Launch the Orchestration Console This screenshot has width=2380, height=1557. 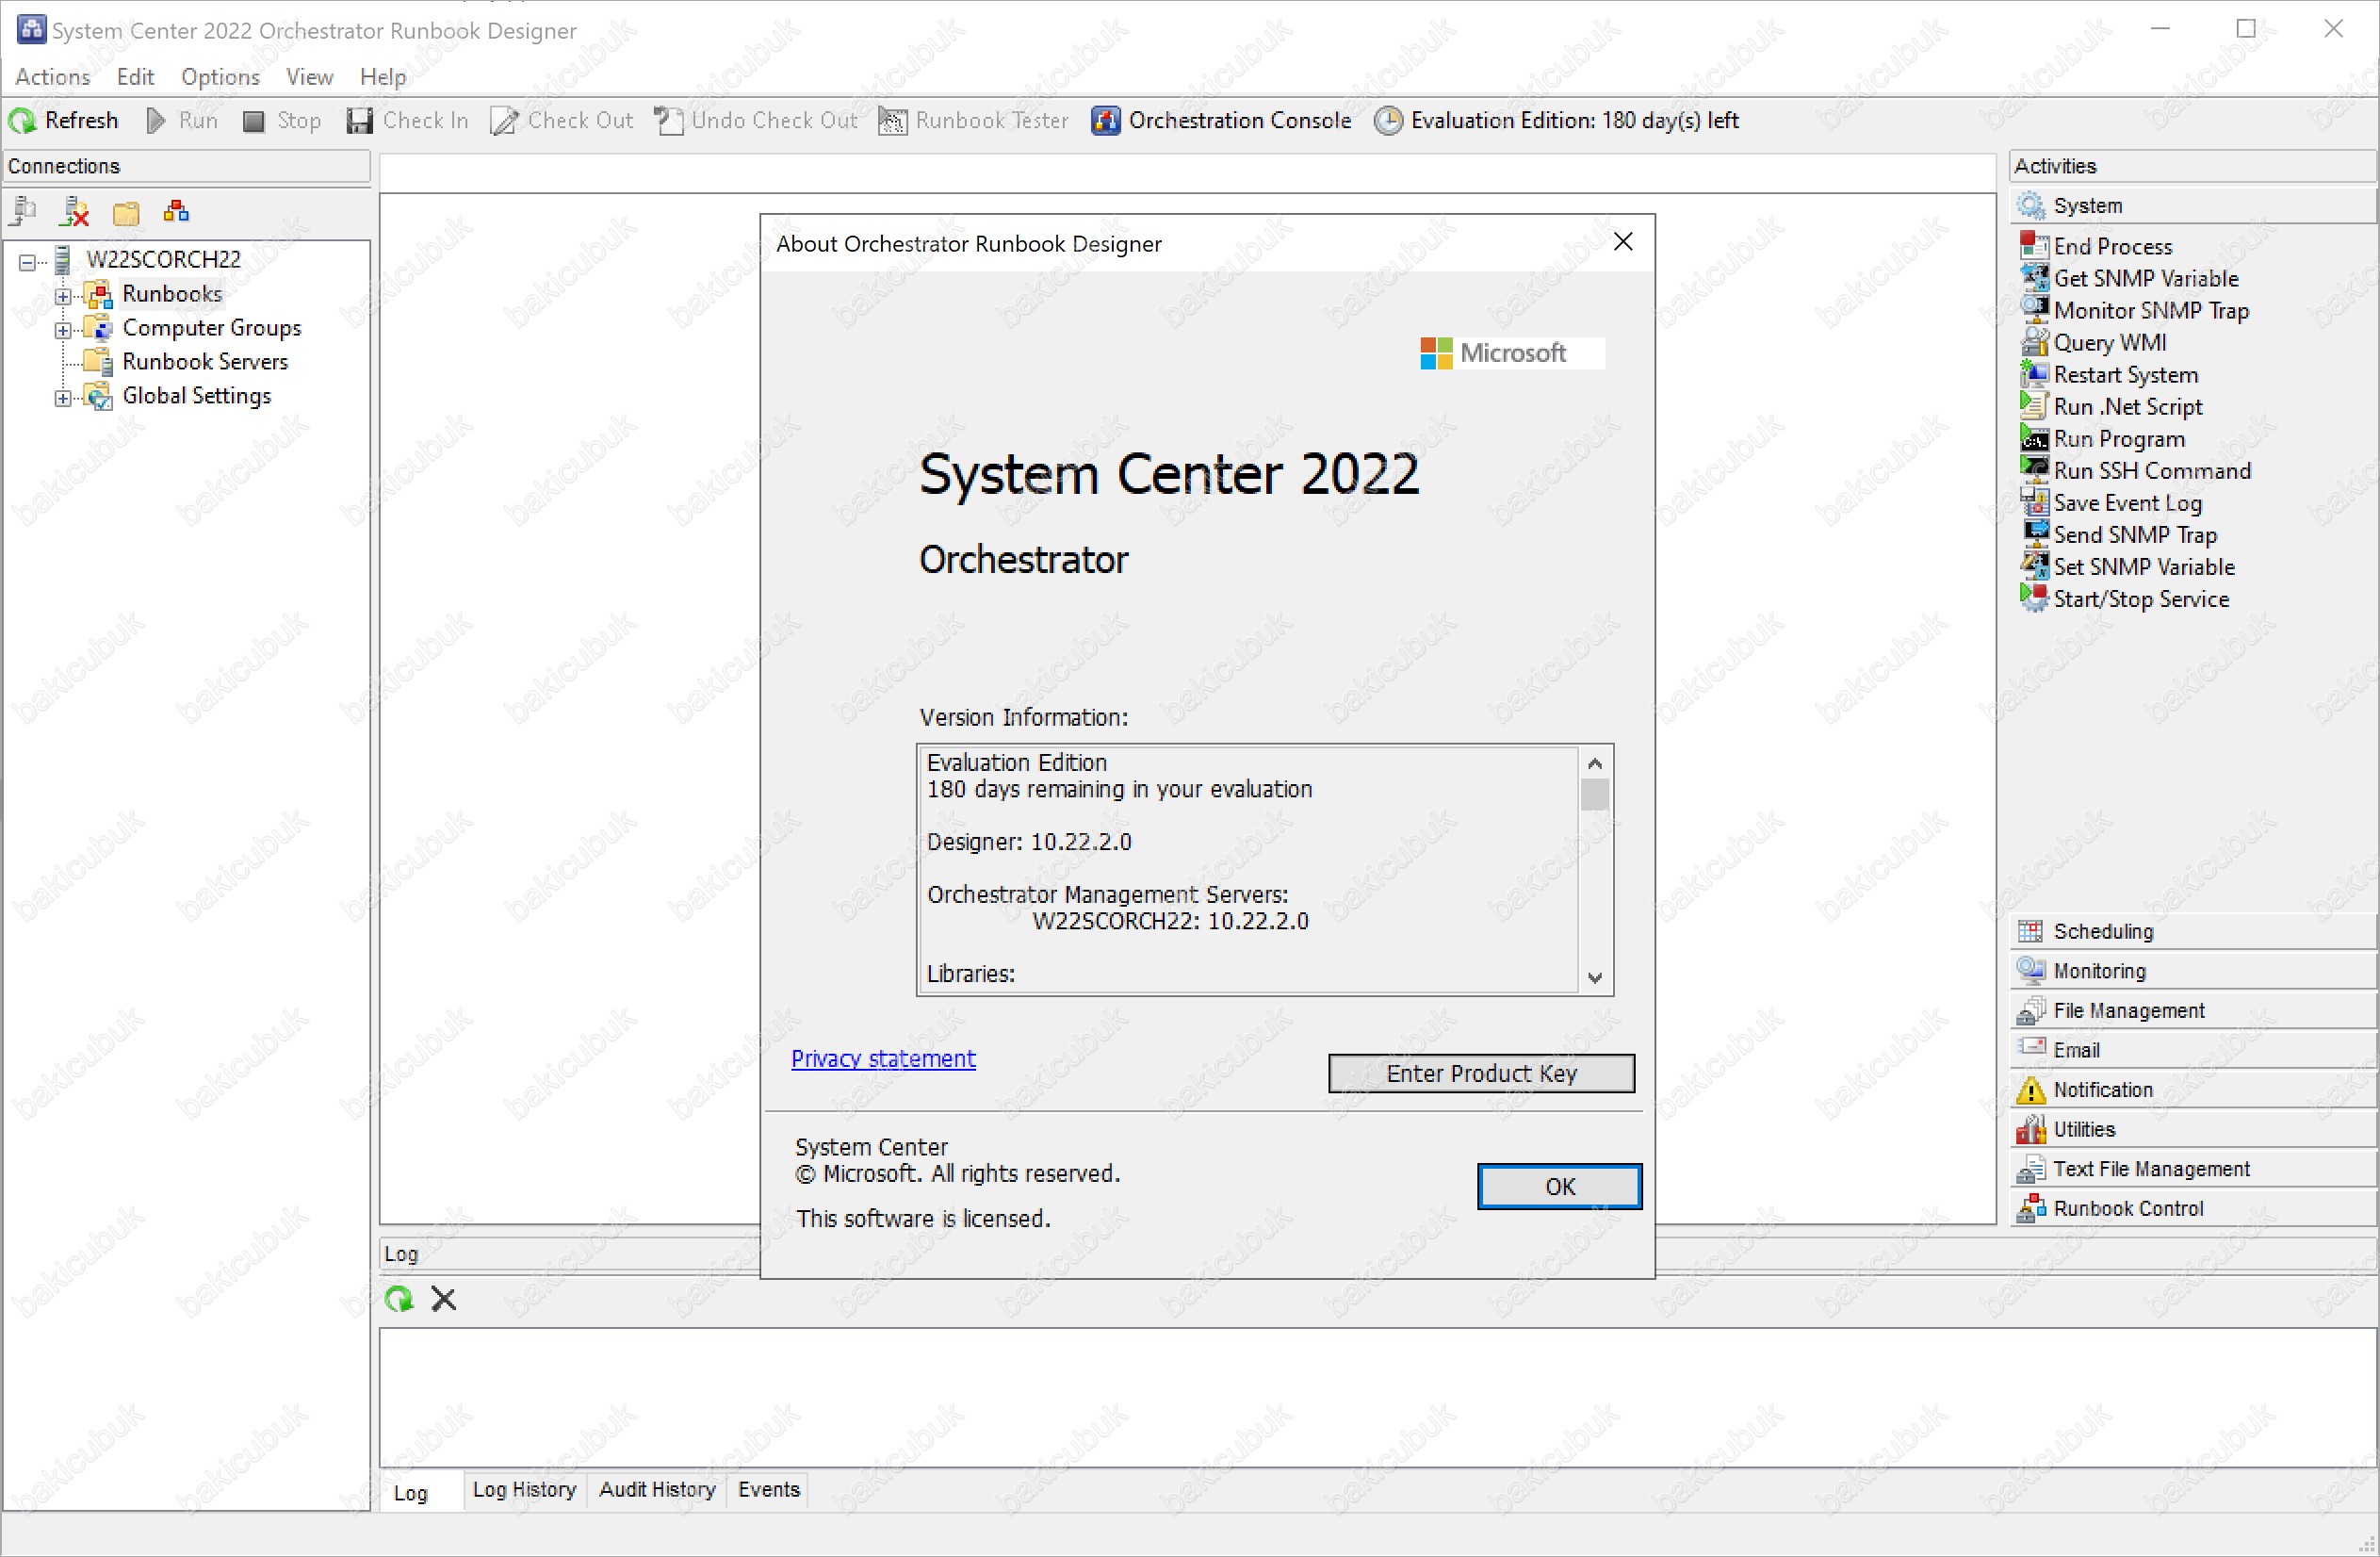coord(1221,121)
